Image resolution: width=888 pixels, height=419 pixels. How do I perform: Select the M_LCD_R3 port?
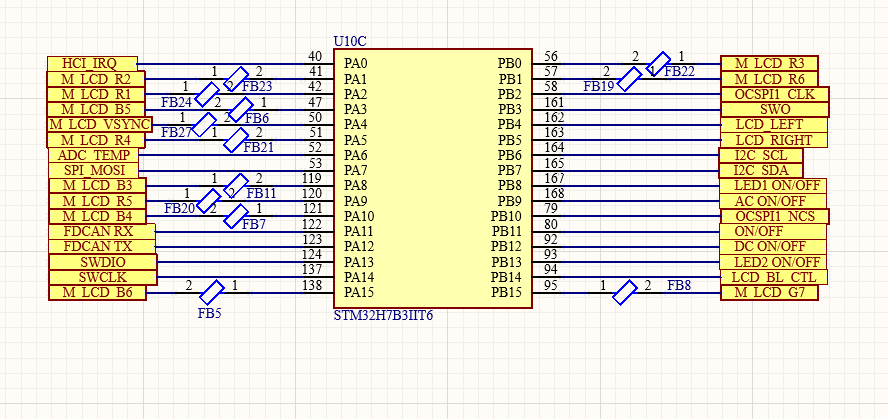[x=770, y=63]
